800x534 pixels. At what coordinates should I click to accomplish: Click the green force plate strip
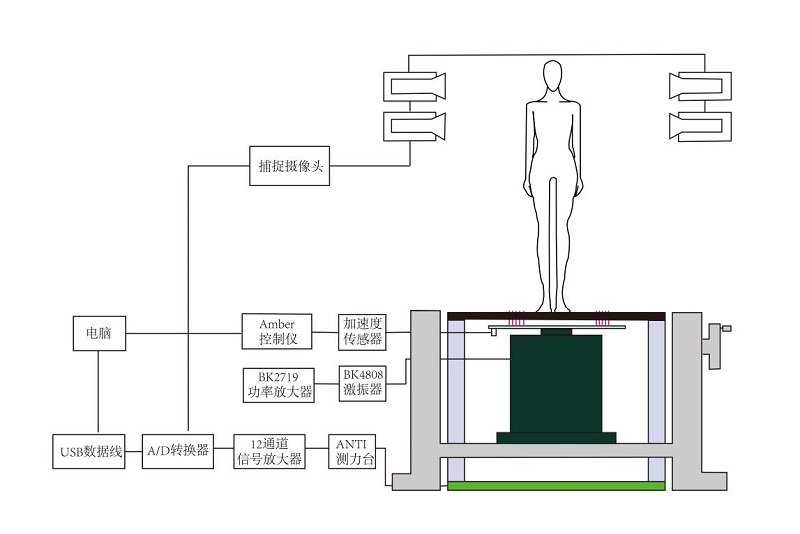click(x=556, y=486)
